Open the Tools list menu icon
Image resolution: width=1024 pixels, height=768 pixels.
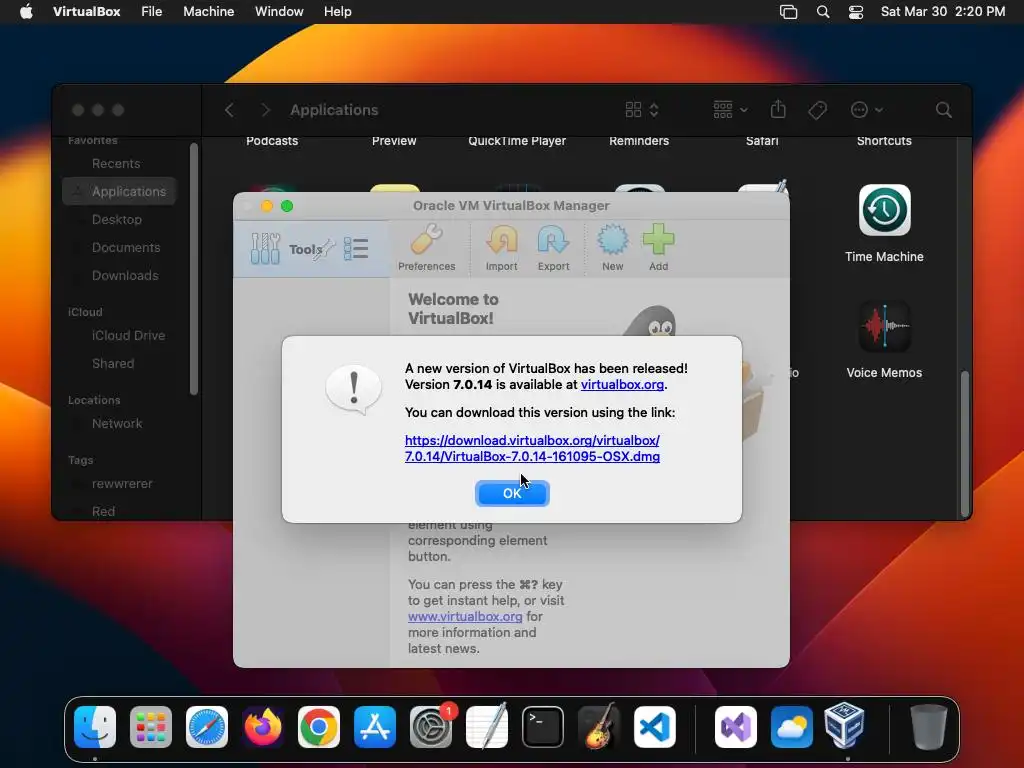pyautogui.click(x=356, y=249)
